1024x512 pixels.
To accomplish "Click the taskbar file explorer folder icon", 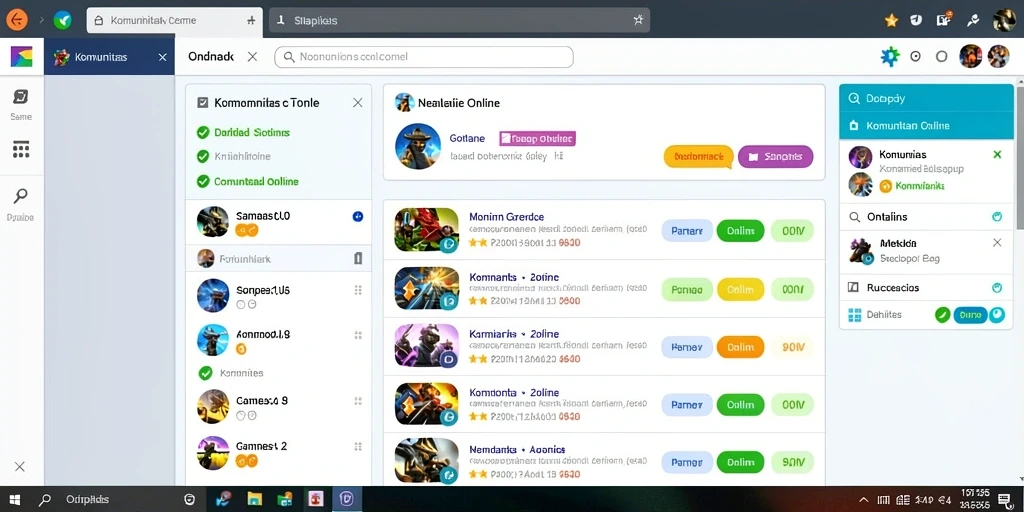I will coord(255,500).
